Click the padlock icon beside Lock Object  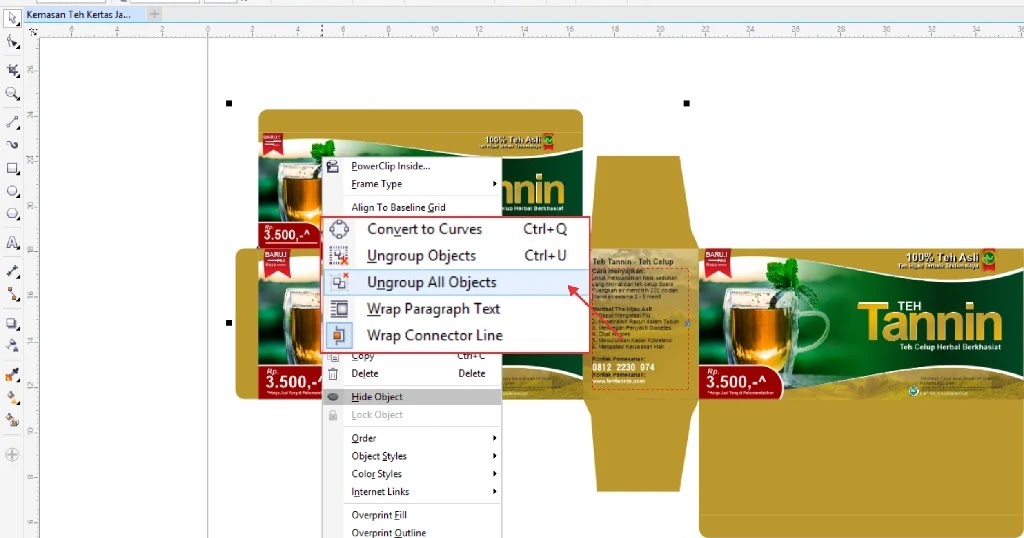click(333, 415)
